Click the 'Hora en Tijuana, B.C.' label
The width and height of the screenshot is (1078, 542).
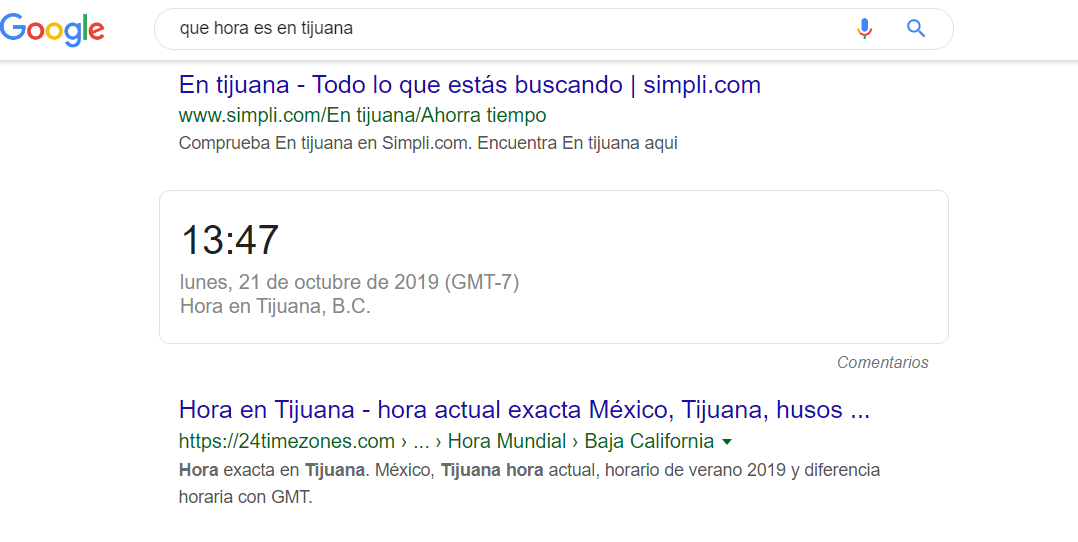tap(275, 307)
